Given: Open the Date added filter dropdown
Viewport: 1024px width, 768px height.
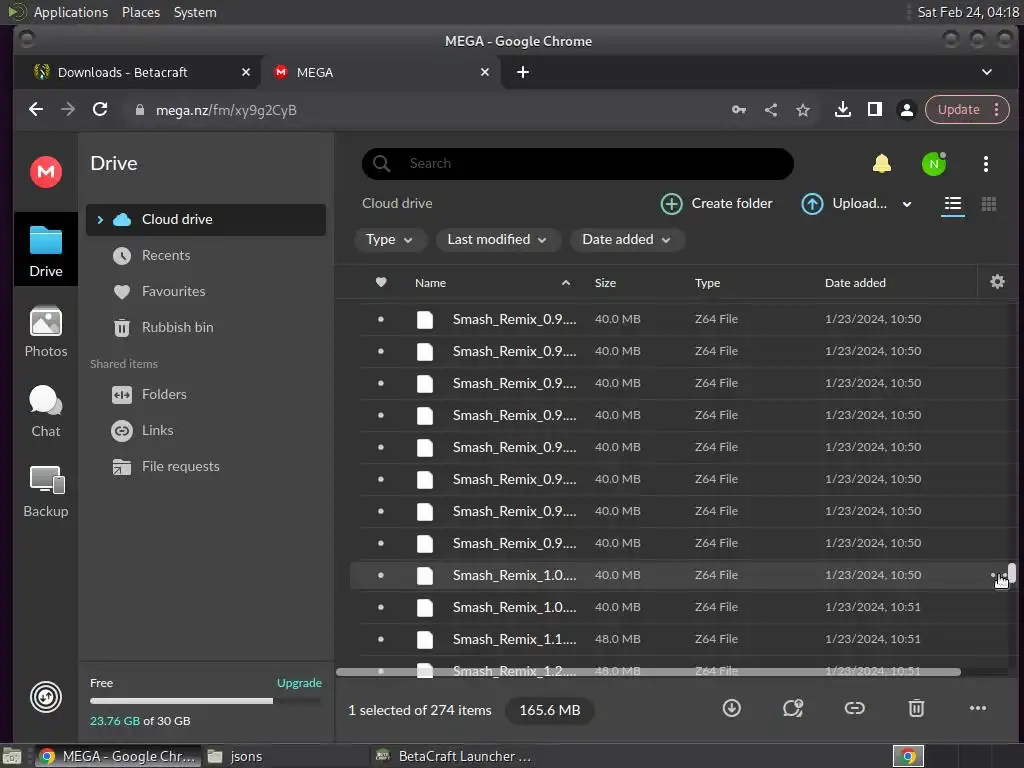Looking at the screenshot, I should coord(627,240).
